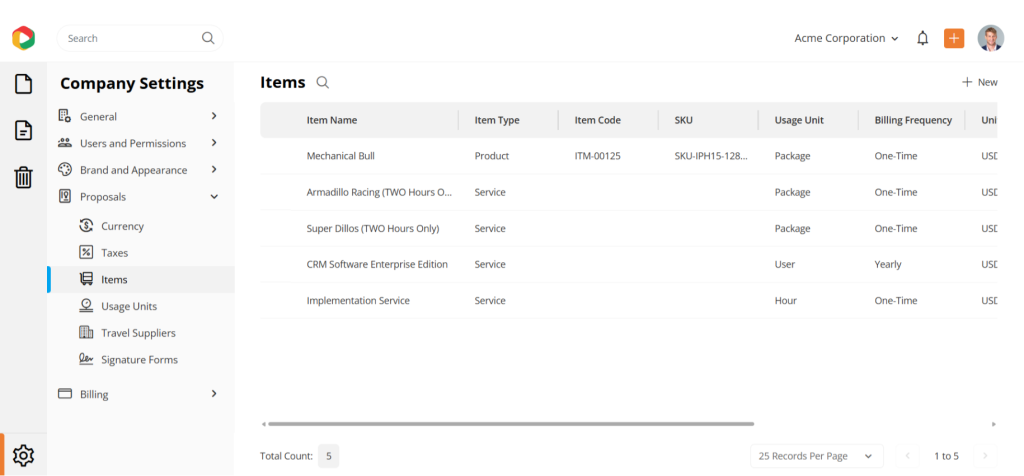This screenshot has width=1024, height=476.
Task: Click the user profile avatar
Action: click(x=990, y=38)
